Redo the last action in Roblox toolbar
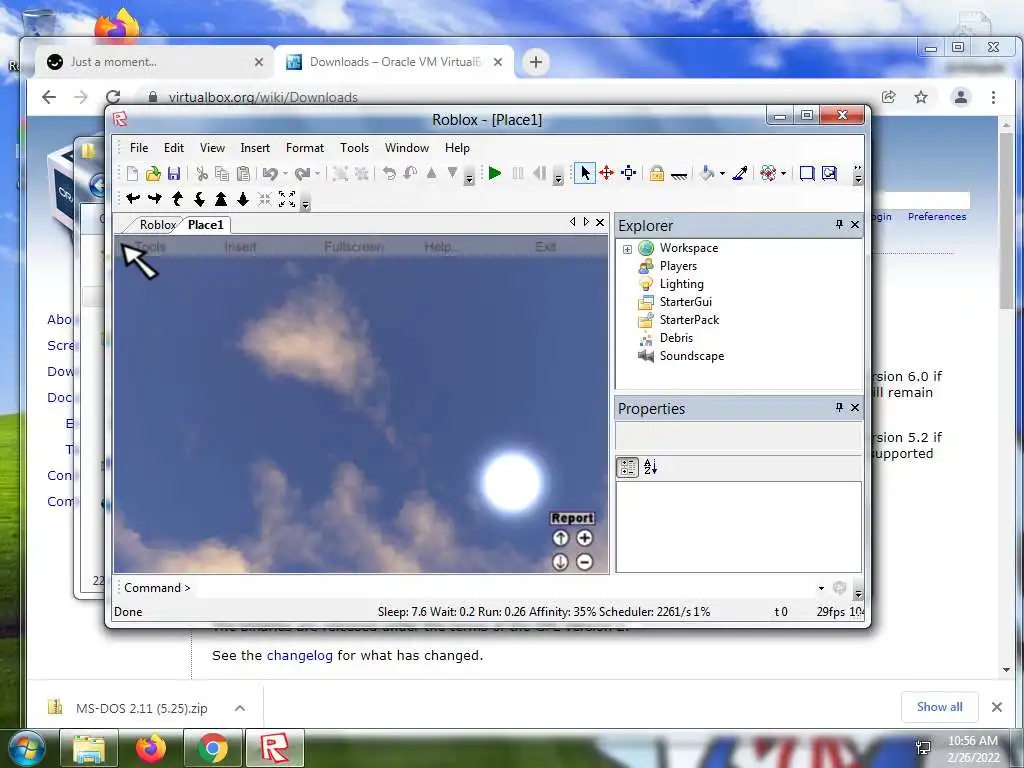 tap(302, 173)
